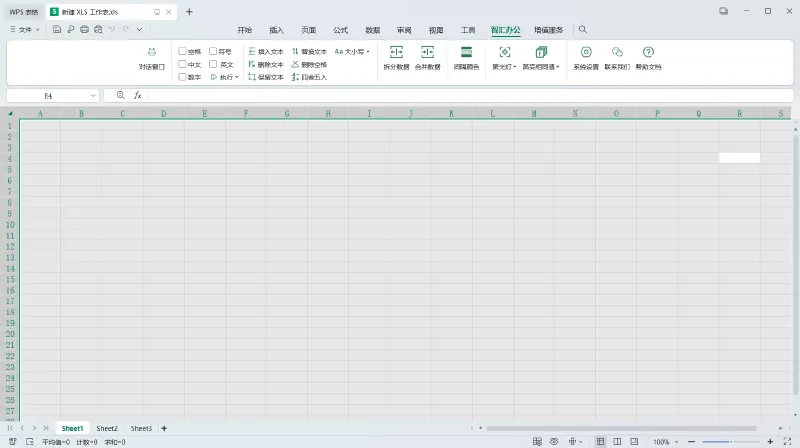The width and height of the screenshot is (800, 448).
Task: Click the fx insert function icon
Action: 137,95
